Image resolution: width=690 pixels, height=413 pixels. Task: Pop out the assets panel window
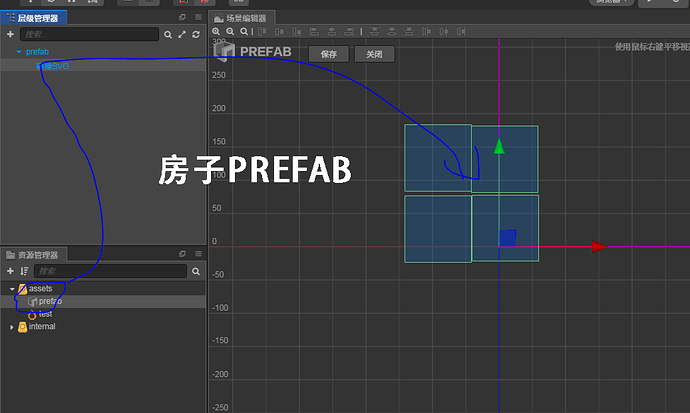coord(182,254)
